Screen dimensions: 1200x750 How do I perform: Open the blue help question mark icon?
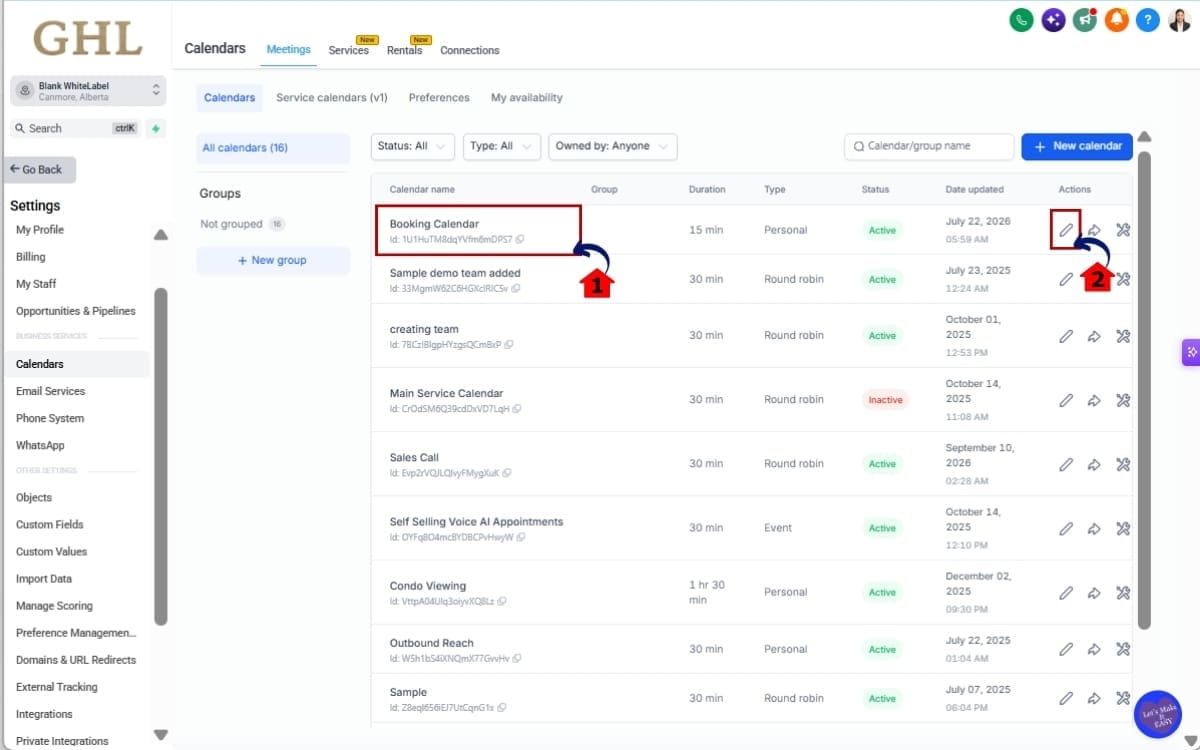click(x=1148, y=19)
